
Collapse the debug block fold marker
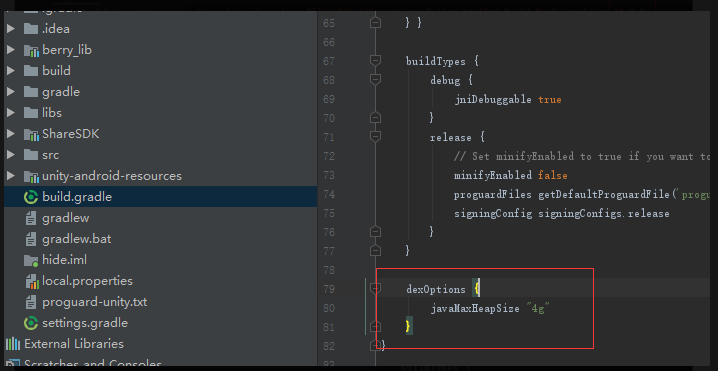point(375,80)
